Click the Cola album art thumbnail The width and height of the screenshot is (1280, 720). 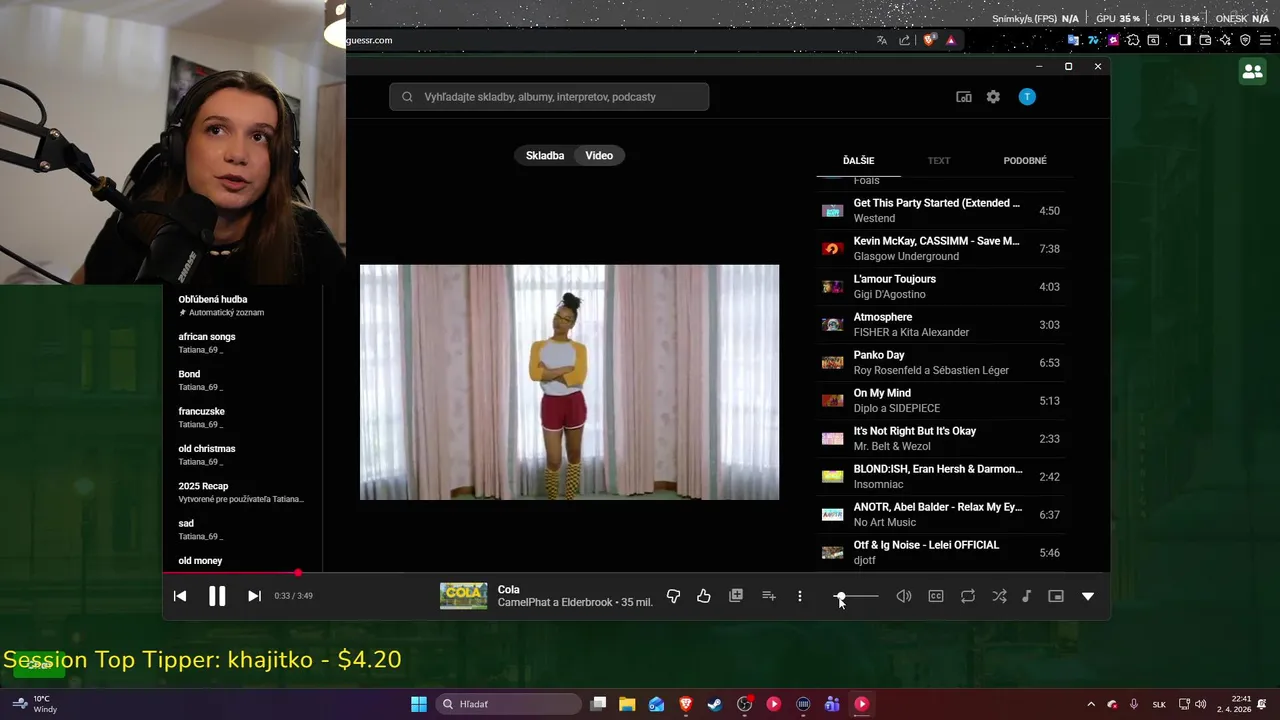[x=463, y=596]
